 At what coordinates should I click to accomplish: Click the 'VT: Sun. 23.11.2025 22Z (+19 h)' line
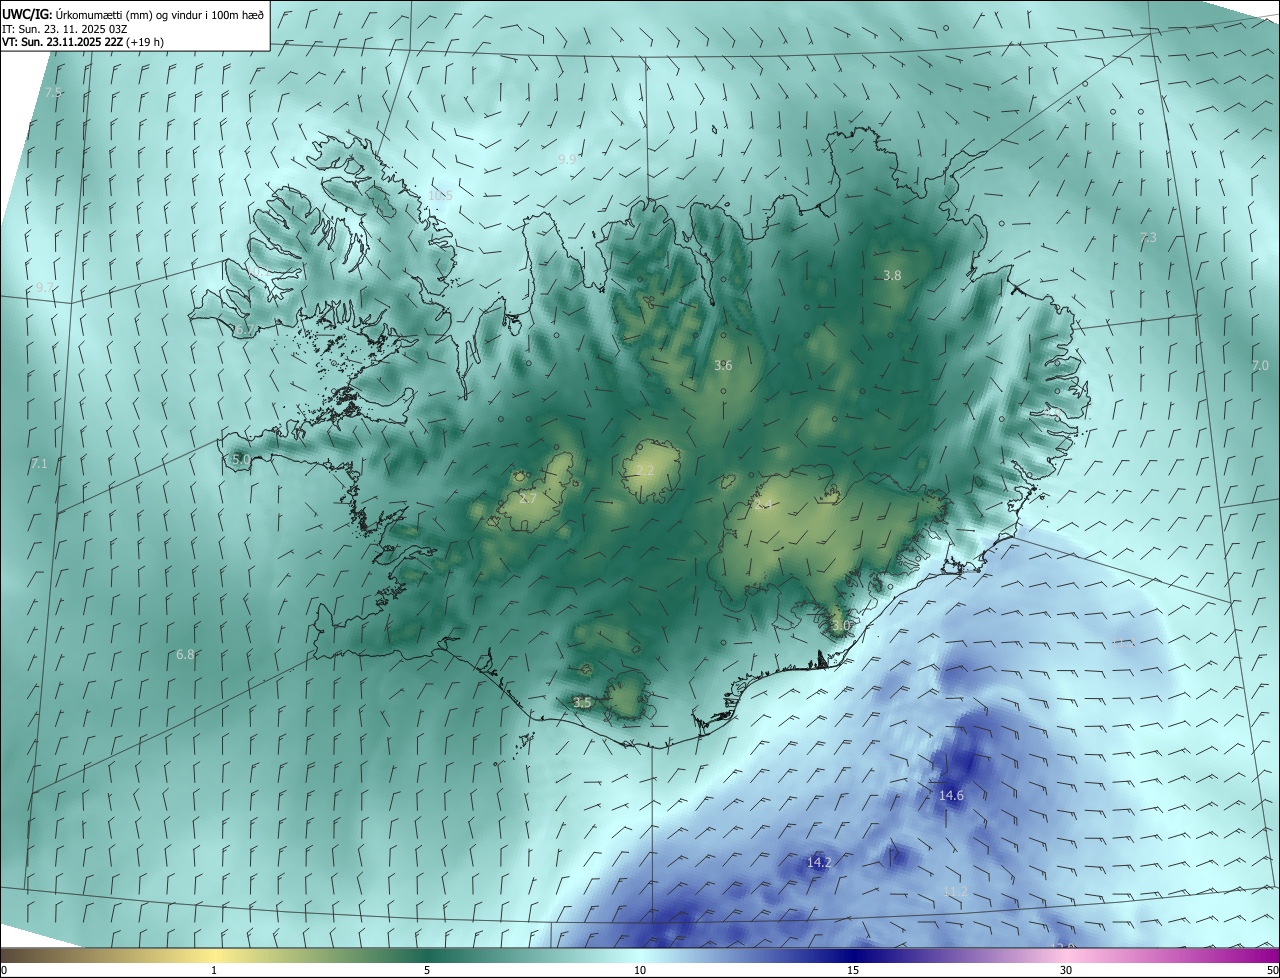tap(83, 42)
